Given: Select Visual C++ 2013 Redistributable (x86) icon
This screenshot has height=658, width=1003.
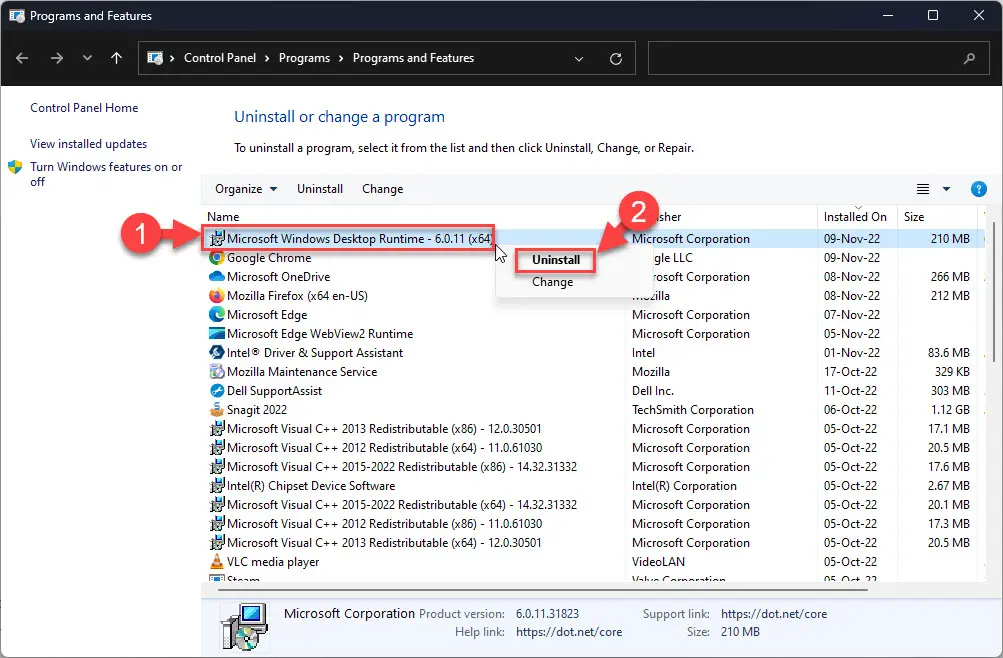Looking at the screenshot, I should point(217,428).
